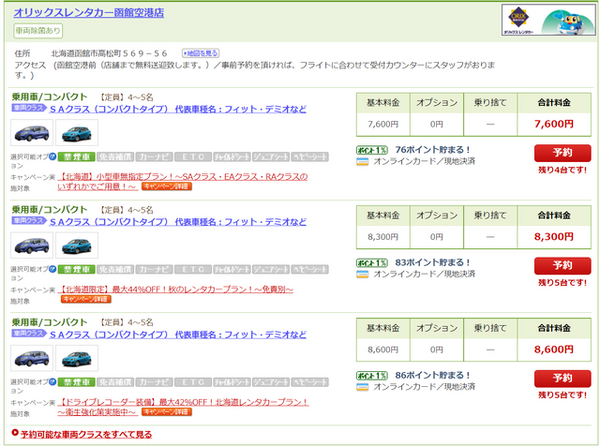Open 最大44%OFF 秋のレンタカープラン campaign link
The height and width of the screenshot is (446, 600).
coord(175,290)
